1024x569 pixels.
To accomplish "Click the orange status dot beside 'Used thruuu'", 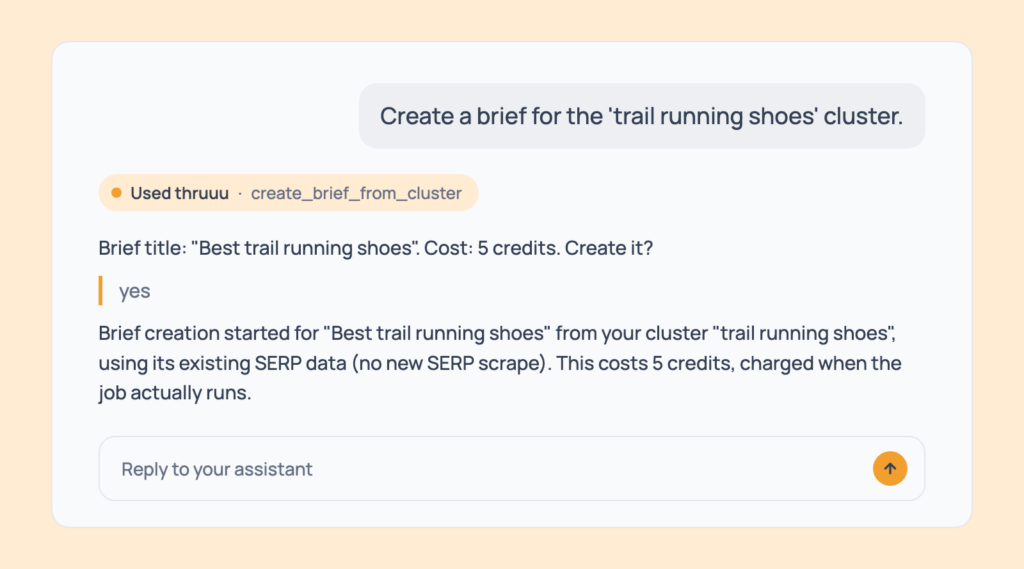I will (116, 193).
